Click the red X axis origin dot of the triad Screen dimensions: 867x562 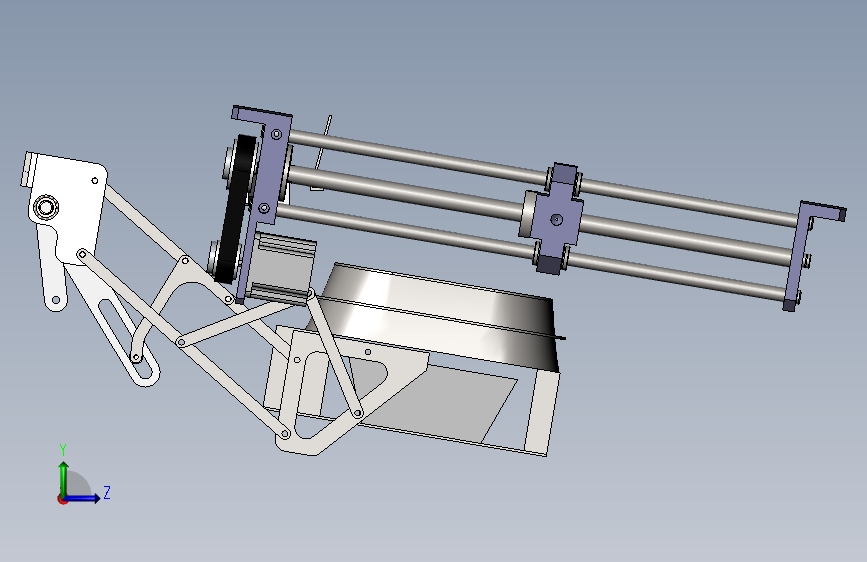point(62,500)
